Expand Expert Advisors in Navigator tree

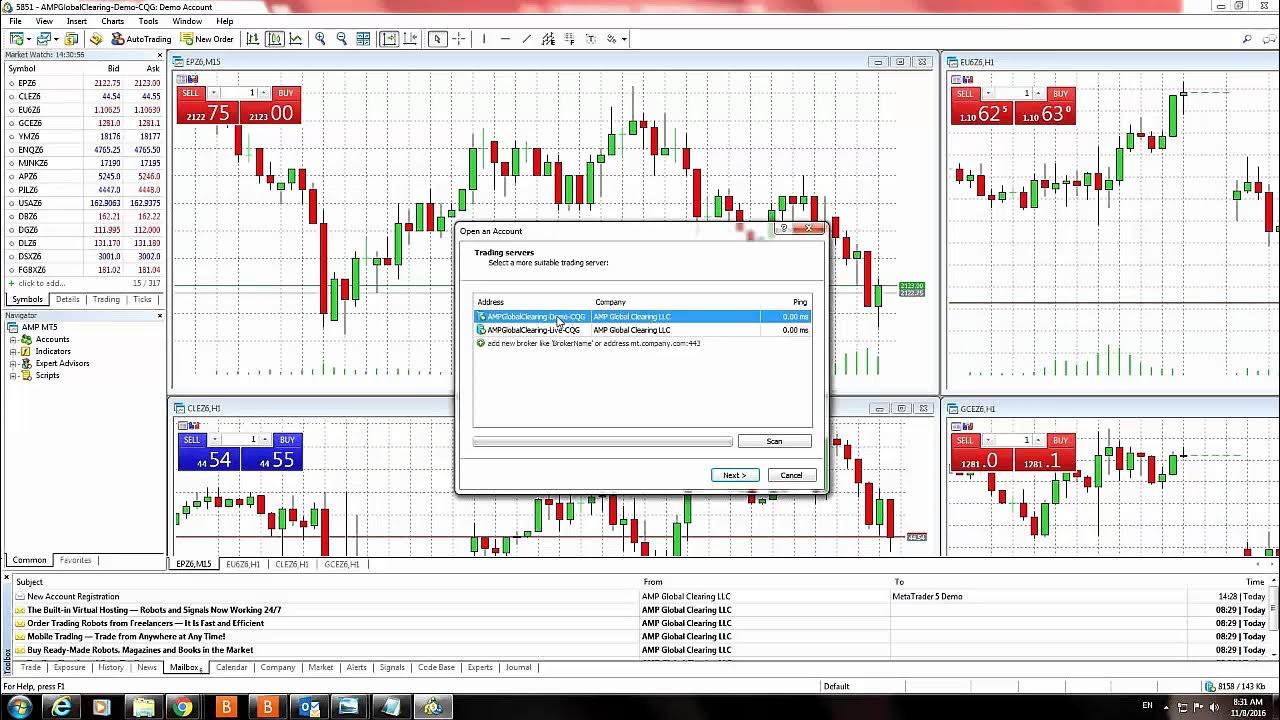(14, 363)
